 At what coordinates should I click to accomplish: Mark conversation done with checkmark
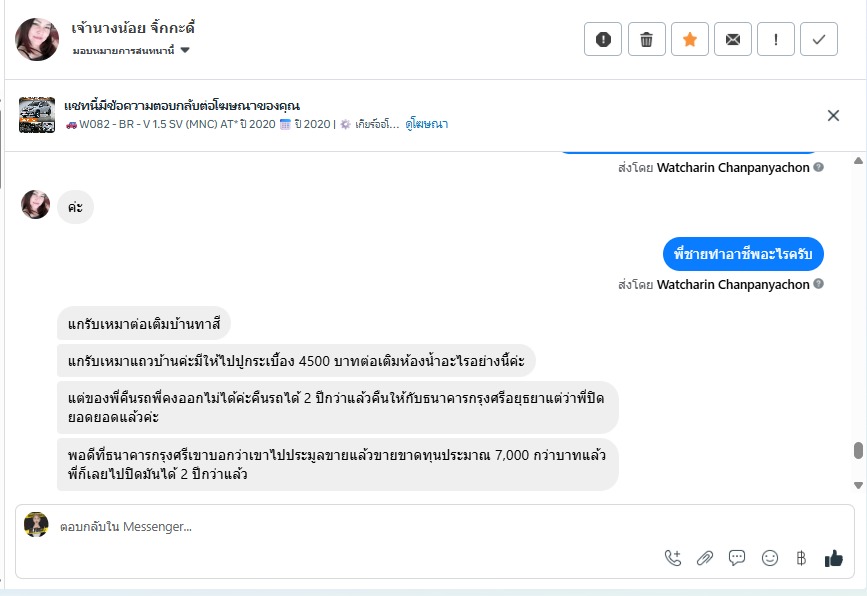pyautogui.click(x=819, y=39)
